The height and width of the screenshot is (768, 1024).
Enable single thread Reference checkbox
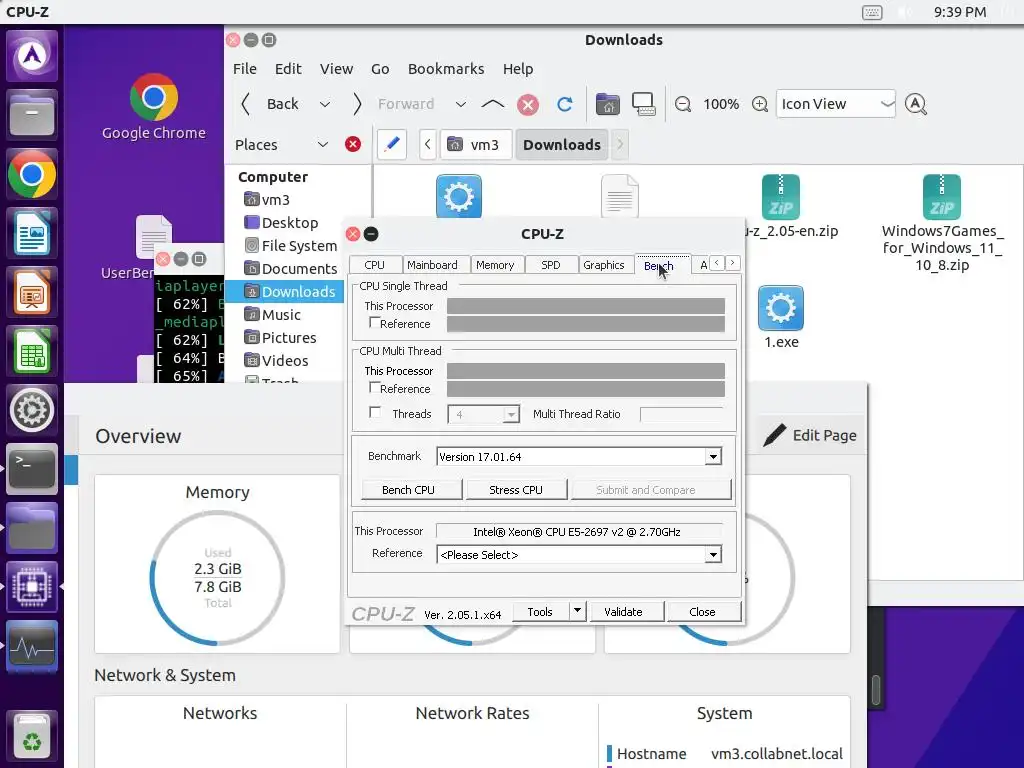coord(375,323)
